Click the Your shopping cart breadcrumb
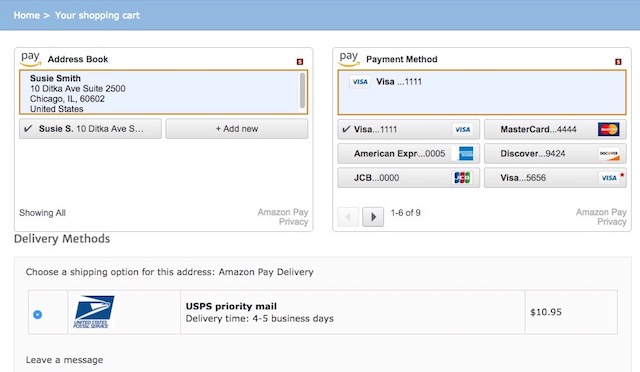 pyautogui.click(x=97, y=16)
